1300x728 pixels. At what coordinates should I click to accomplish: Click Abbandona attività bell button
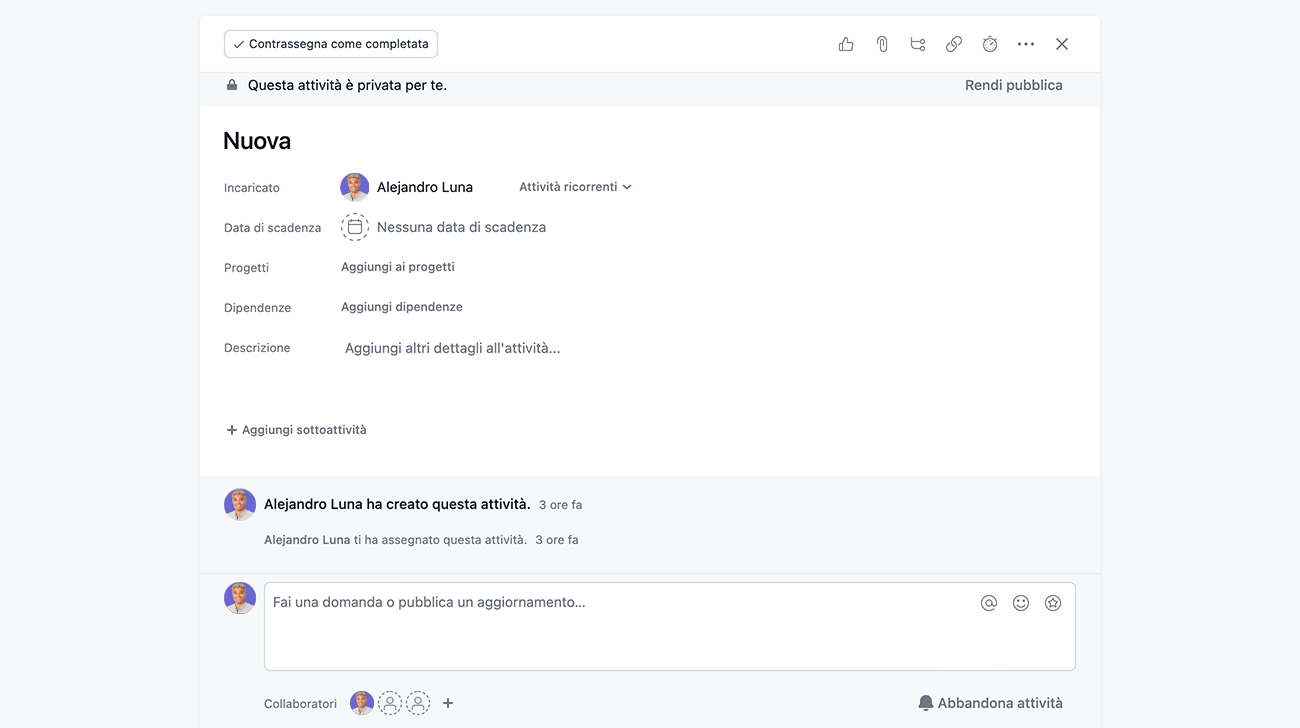click(x=990, y=703)
